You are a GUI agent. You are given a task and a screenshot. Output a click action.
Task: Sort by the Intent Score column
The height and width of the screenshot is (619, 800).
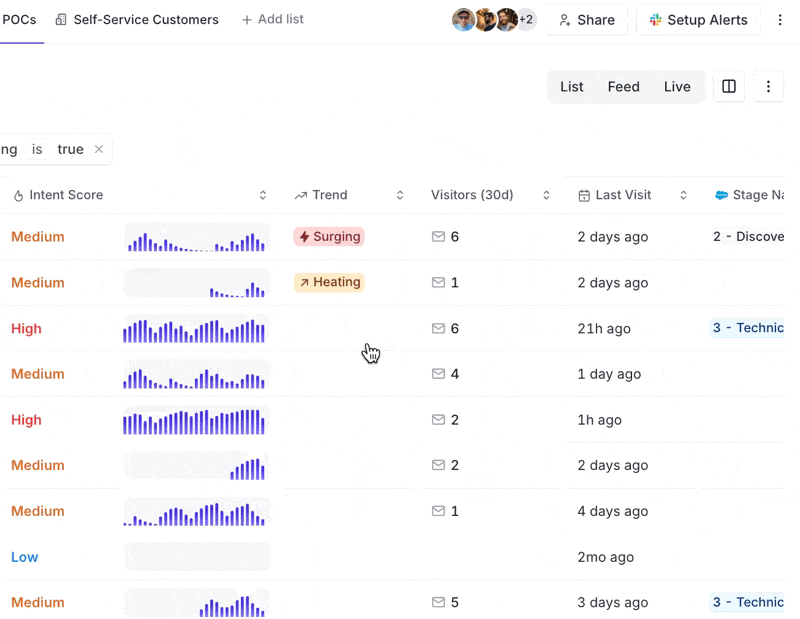[263, 195]
